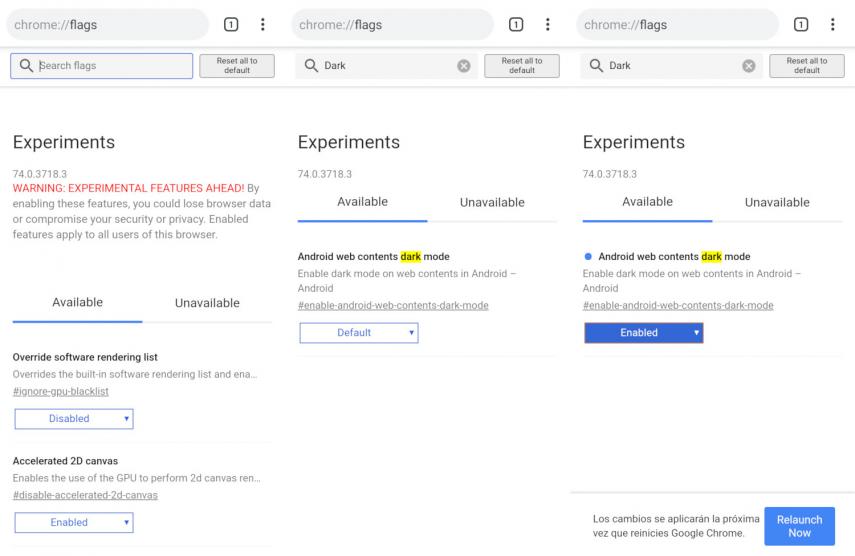
Task: Open tab switcher in the middle screen
Action: 516,25
